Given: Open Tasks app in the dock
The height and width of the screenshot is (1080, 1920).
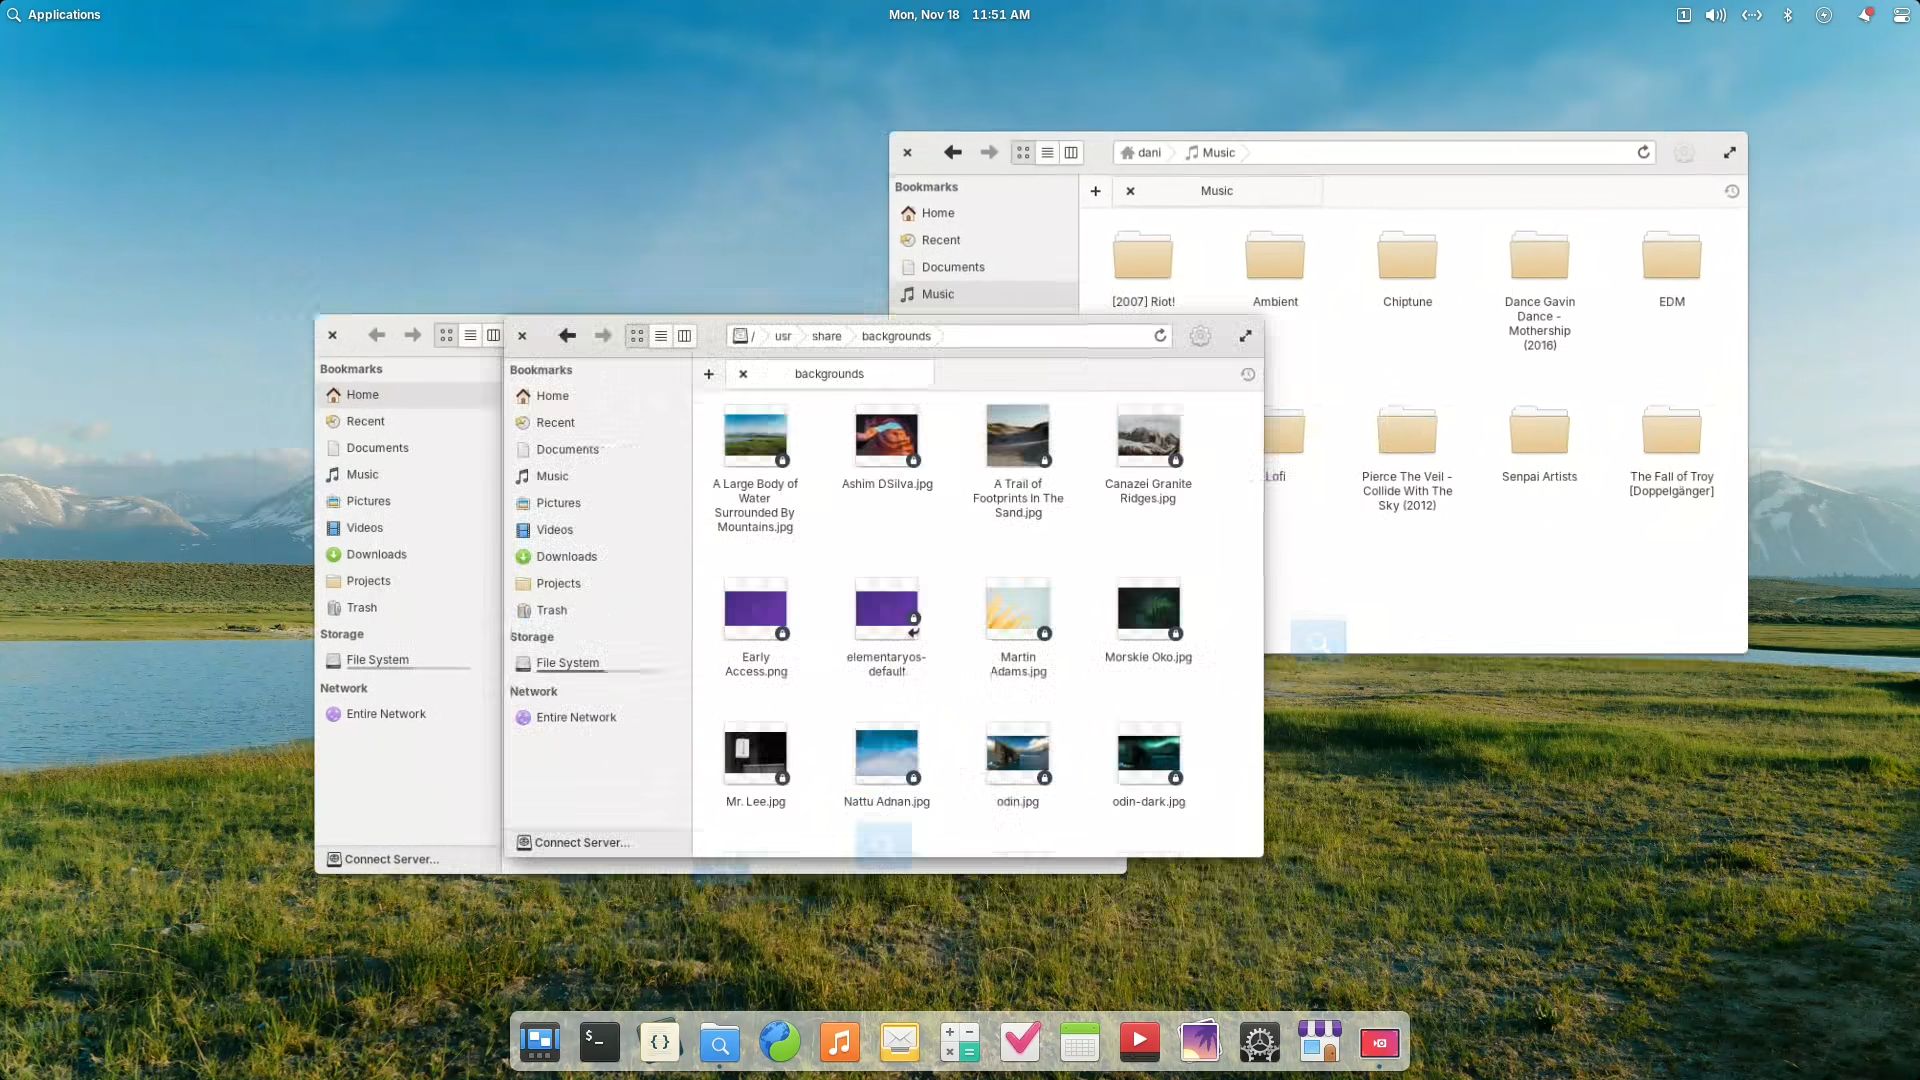Looking at the screenshot, I should [x=1020, y=1042].
